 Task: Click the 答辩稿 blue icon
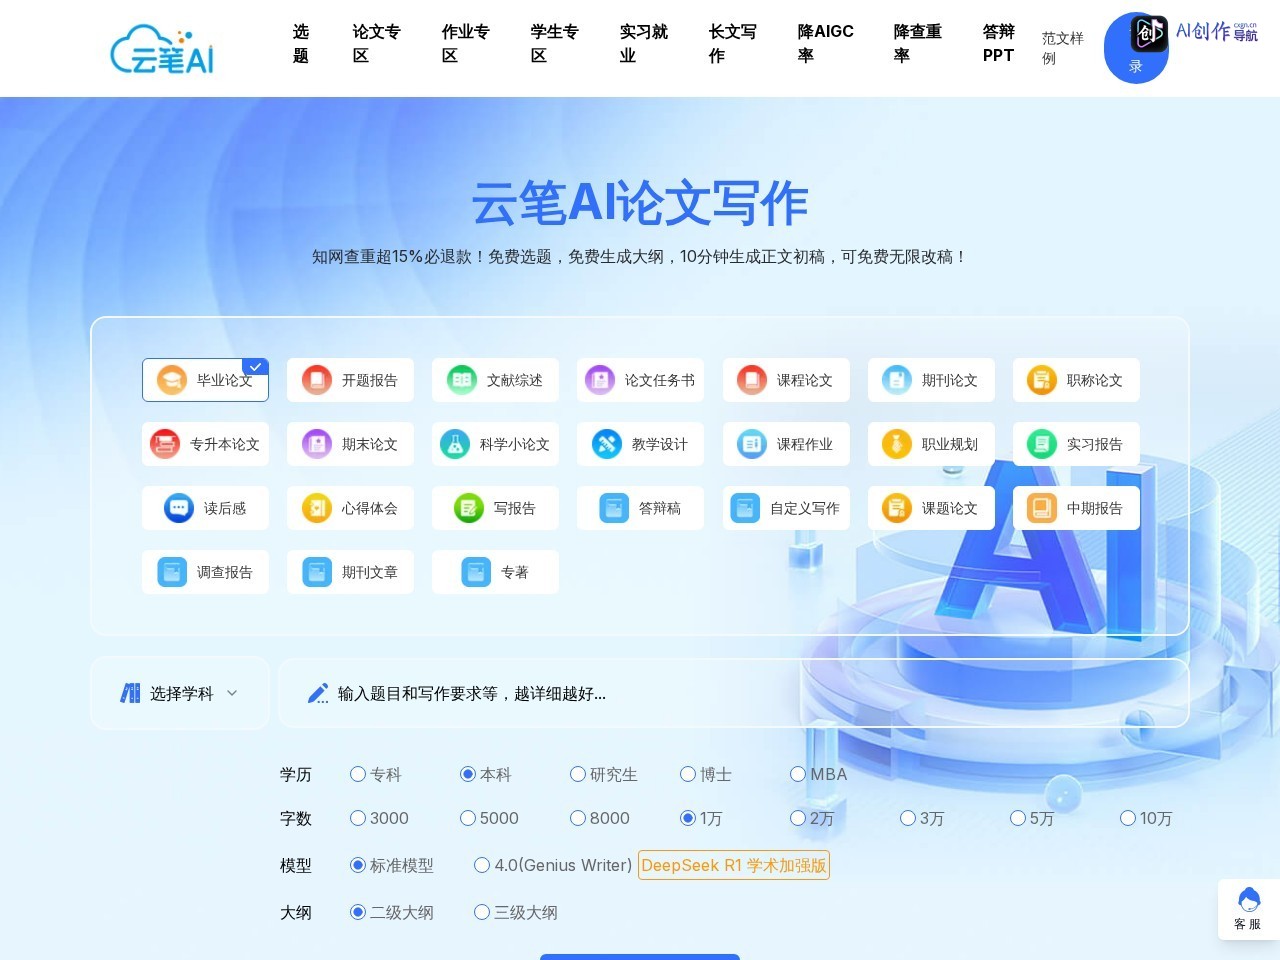click(x=614, y=508)
